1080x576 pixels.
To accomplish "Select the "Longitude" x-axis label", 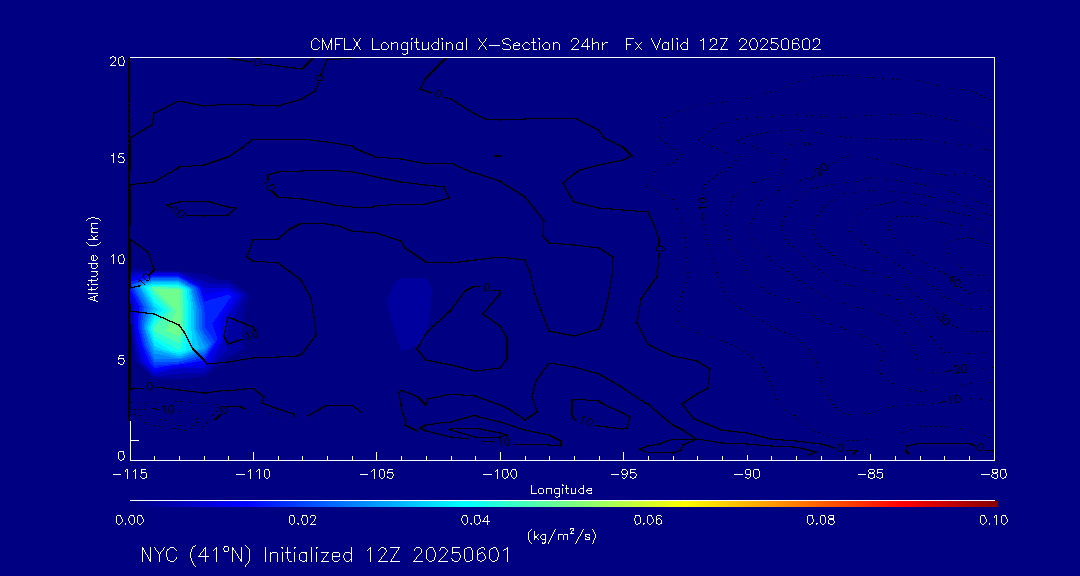I will click(561, 491).
